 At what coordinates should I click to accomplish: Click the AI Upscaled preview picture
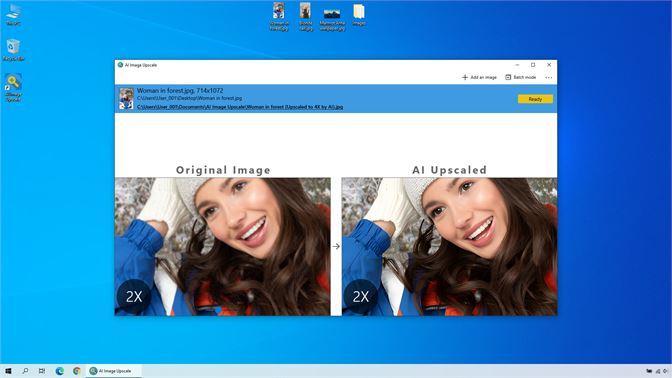click(450, 247)
